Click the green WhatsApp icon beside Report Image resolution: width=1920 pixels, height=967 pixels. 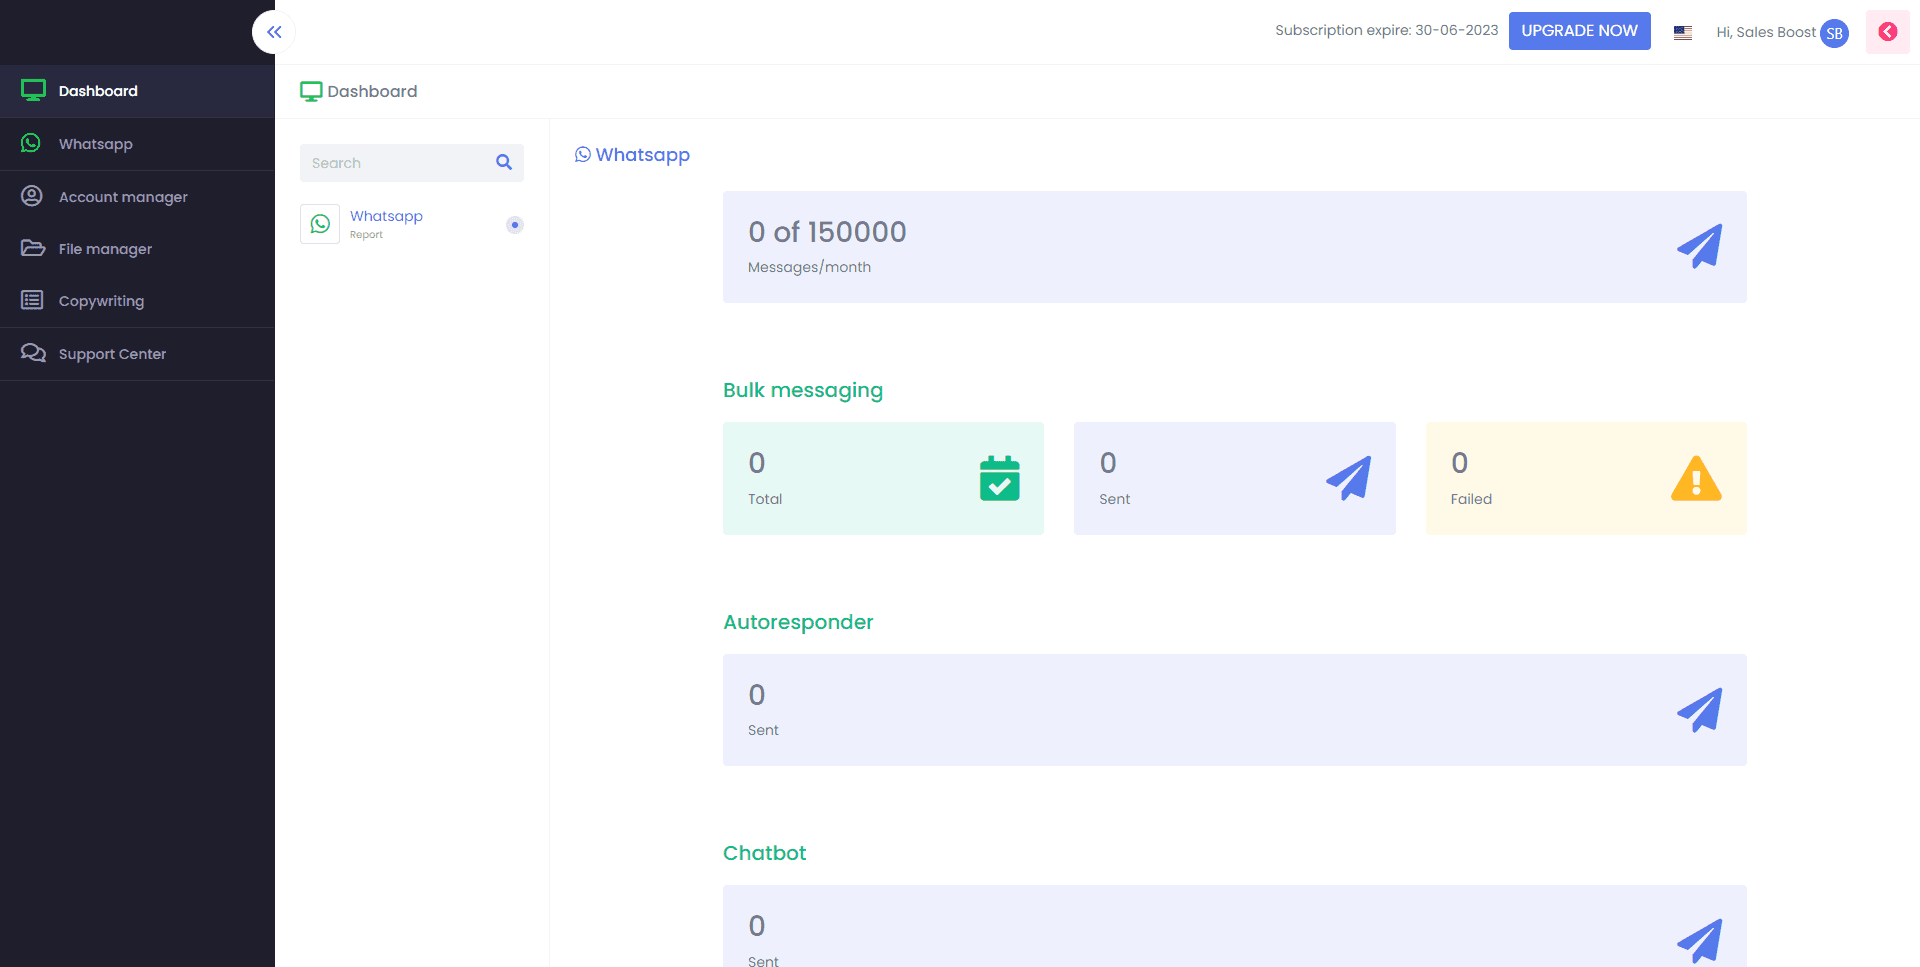[319, 224]
